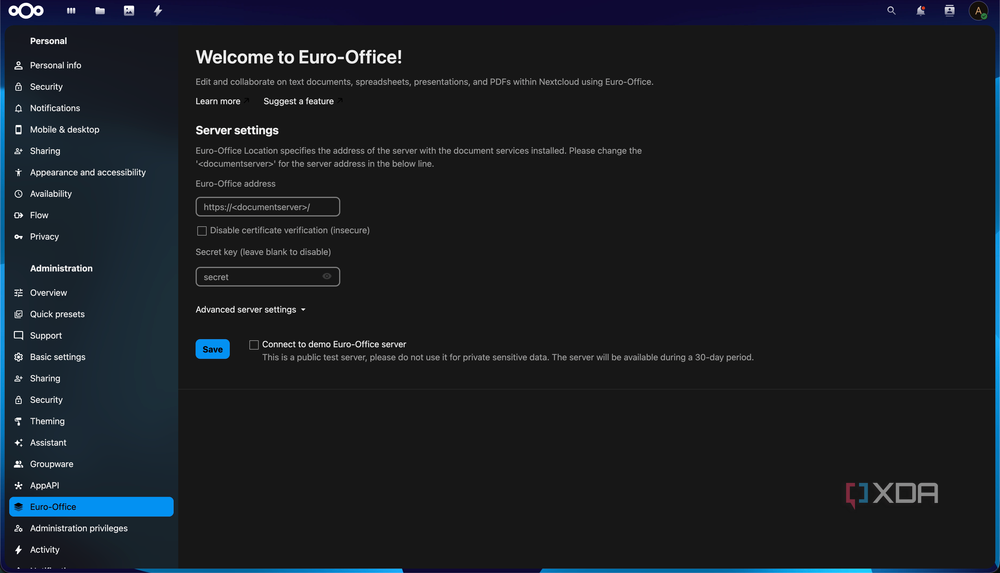The width and height of the screenshot is (1000, 573).
Task: Open user avatar account menu
Action: pyautogui.click(x=978, y=11)
